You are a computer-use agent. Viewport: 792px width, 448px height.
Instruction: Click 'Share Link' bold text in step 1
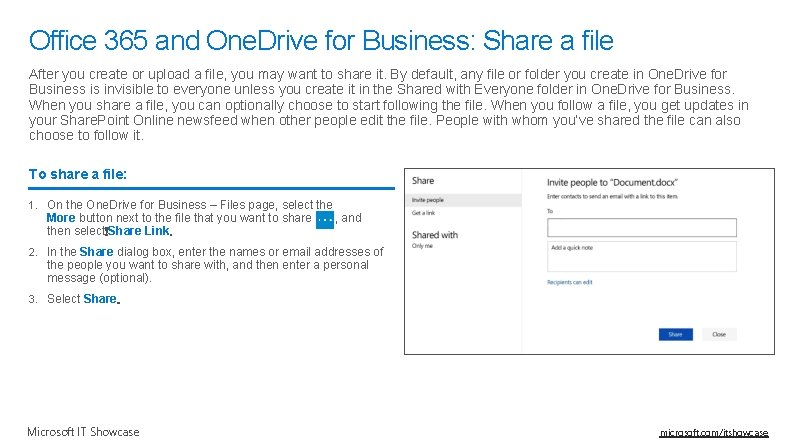(139, 231)
